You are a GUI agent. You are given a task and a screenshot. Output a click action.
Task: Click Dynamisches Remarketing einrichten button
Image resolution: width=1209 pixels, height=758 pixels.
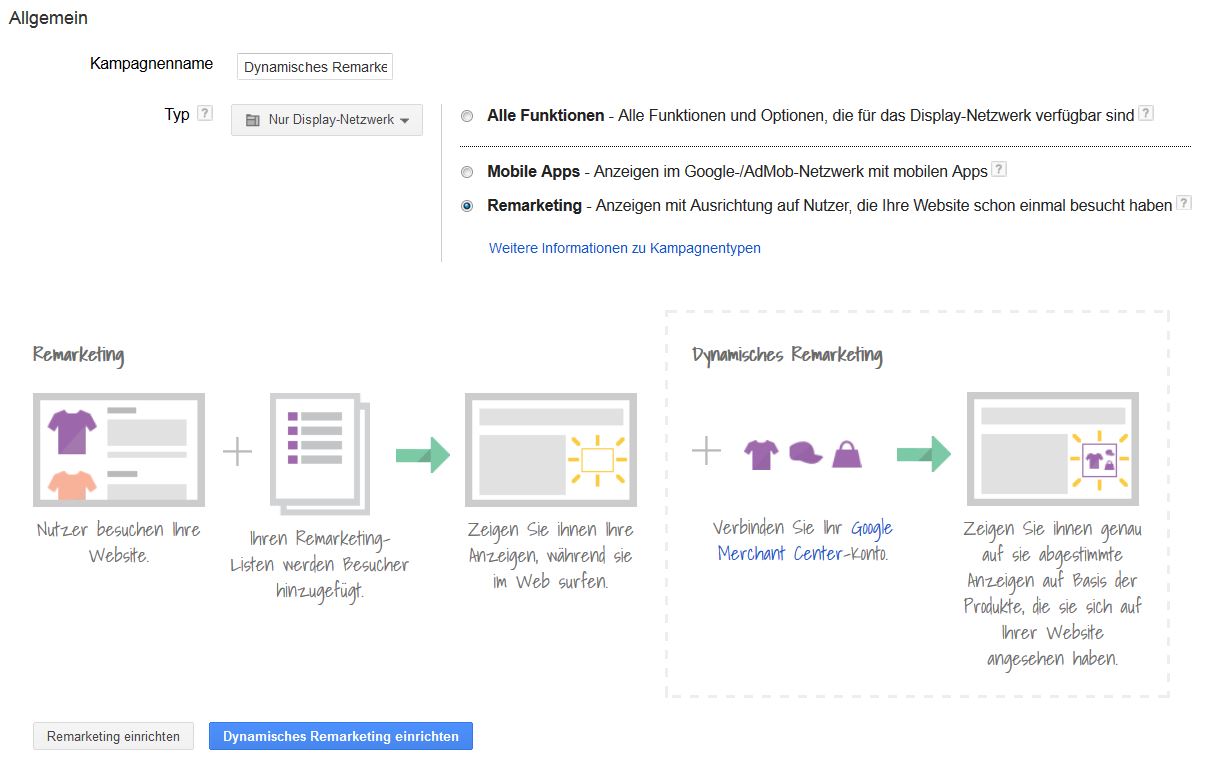click(341, 736)
